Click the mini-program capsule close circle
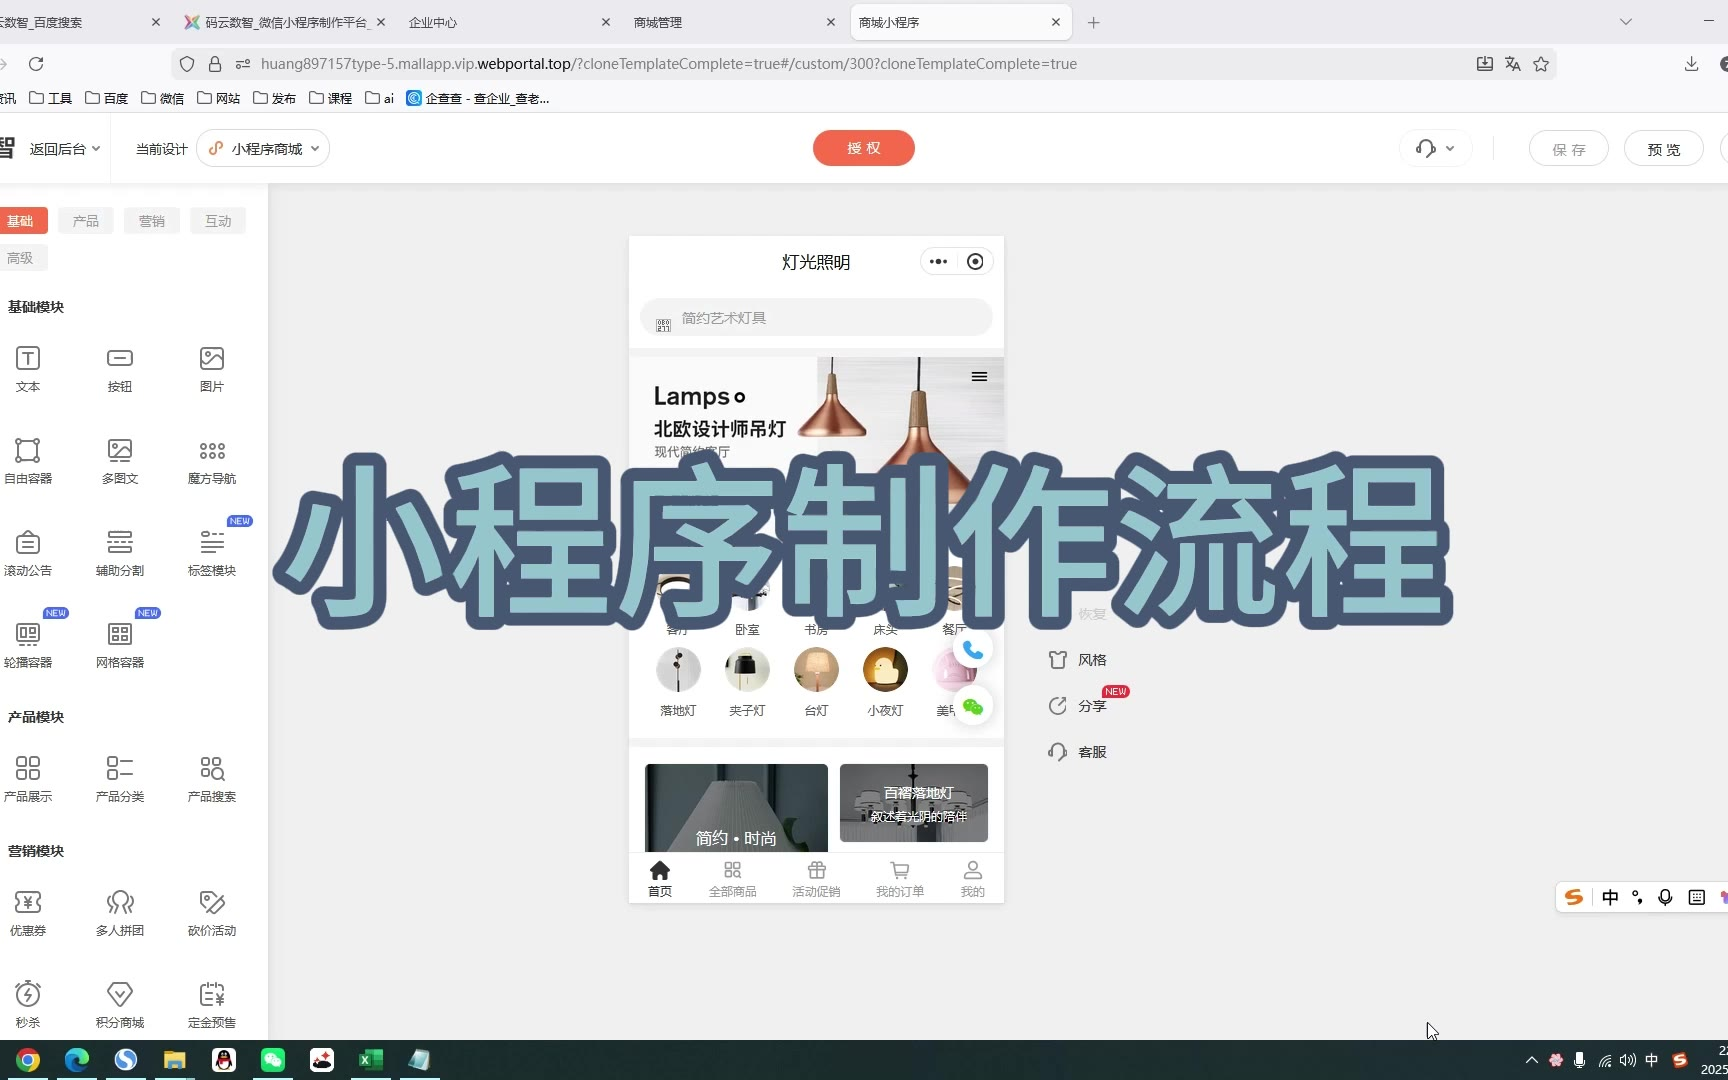 point(975,262)
